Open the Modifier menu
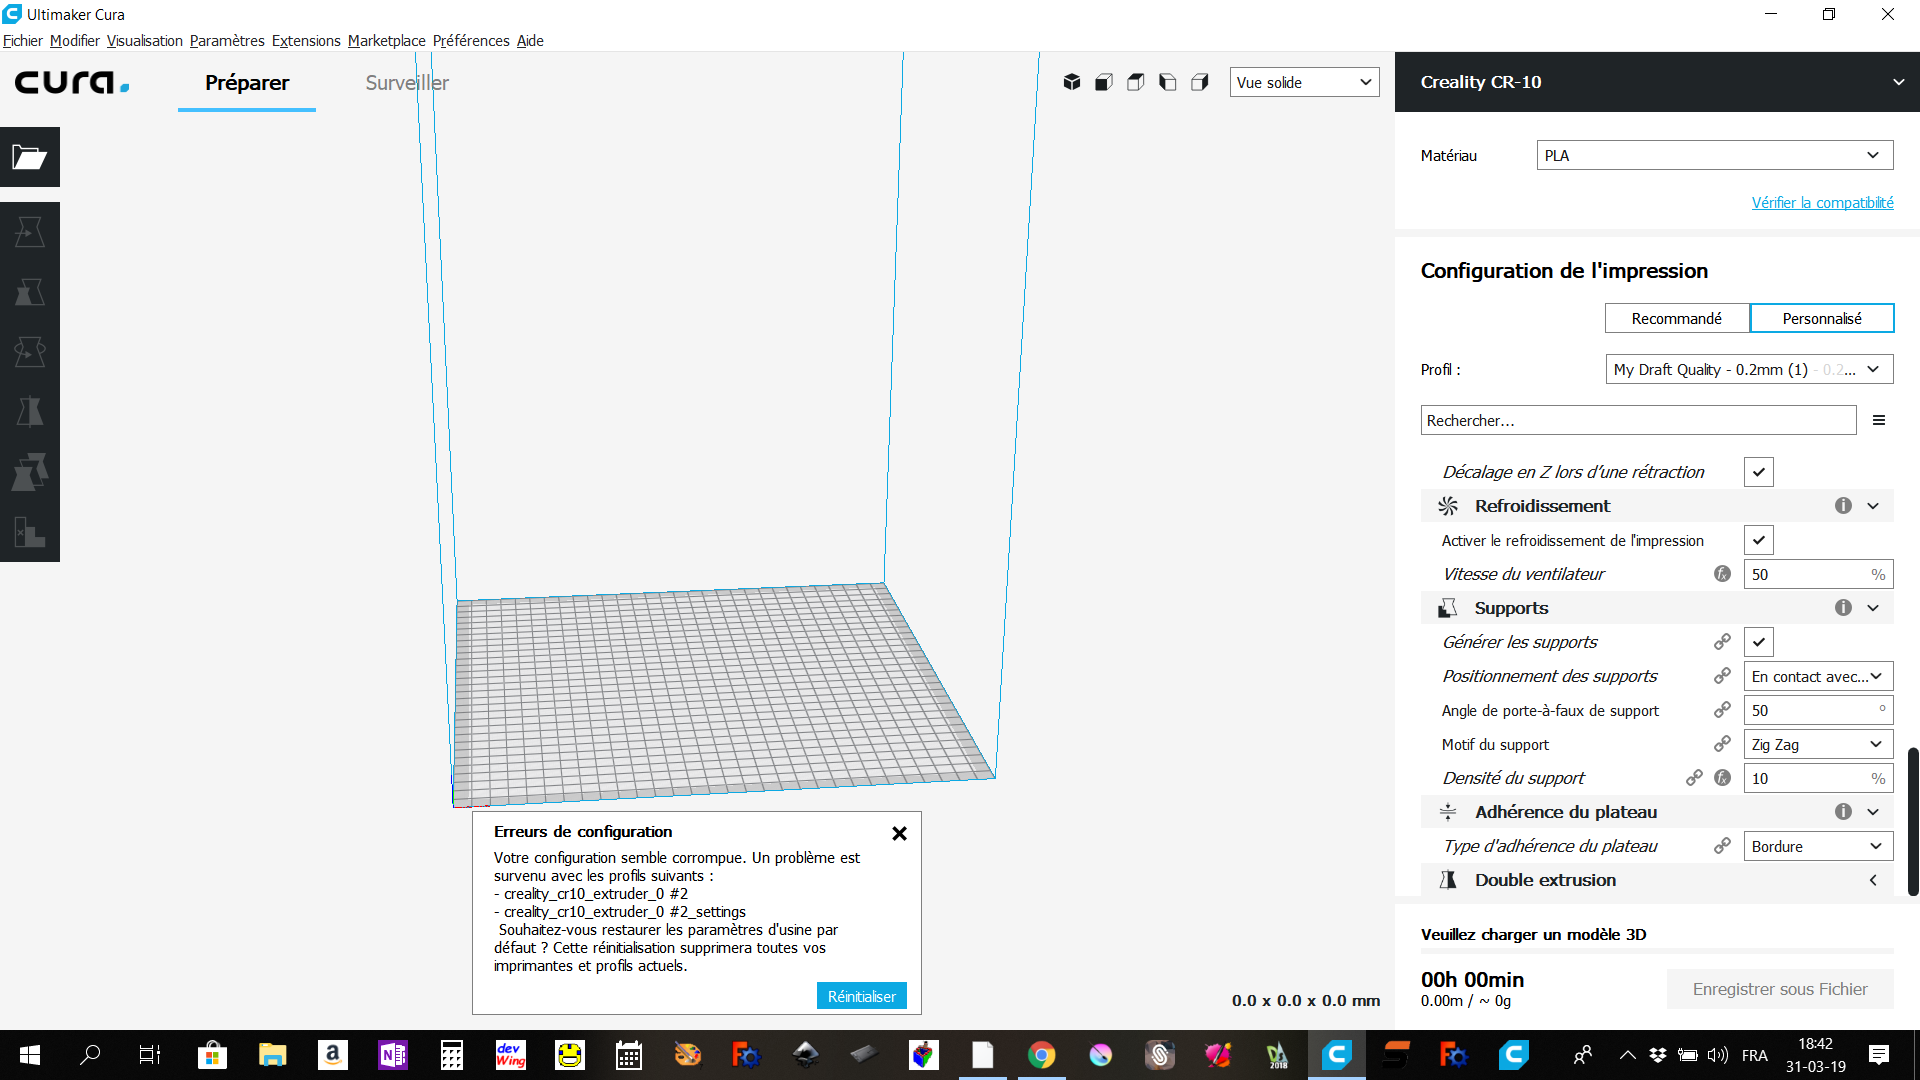The width and height of the screenshot is (1920, 1080). pos(75,41)
